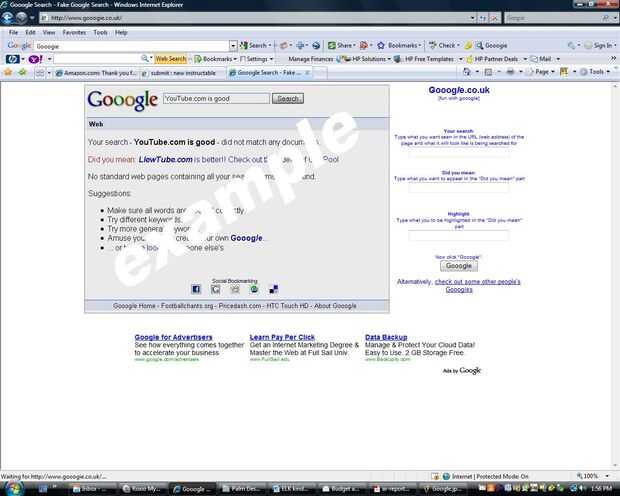The height and width of the screenshot is (496, 620).
Task: Click the Sign In button on Google toolbar
Action: [x=599, y=45]
